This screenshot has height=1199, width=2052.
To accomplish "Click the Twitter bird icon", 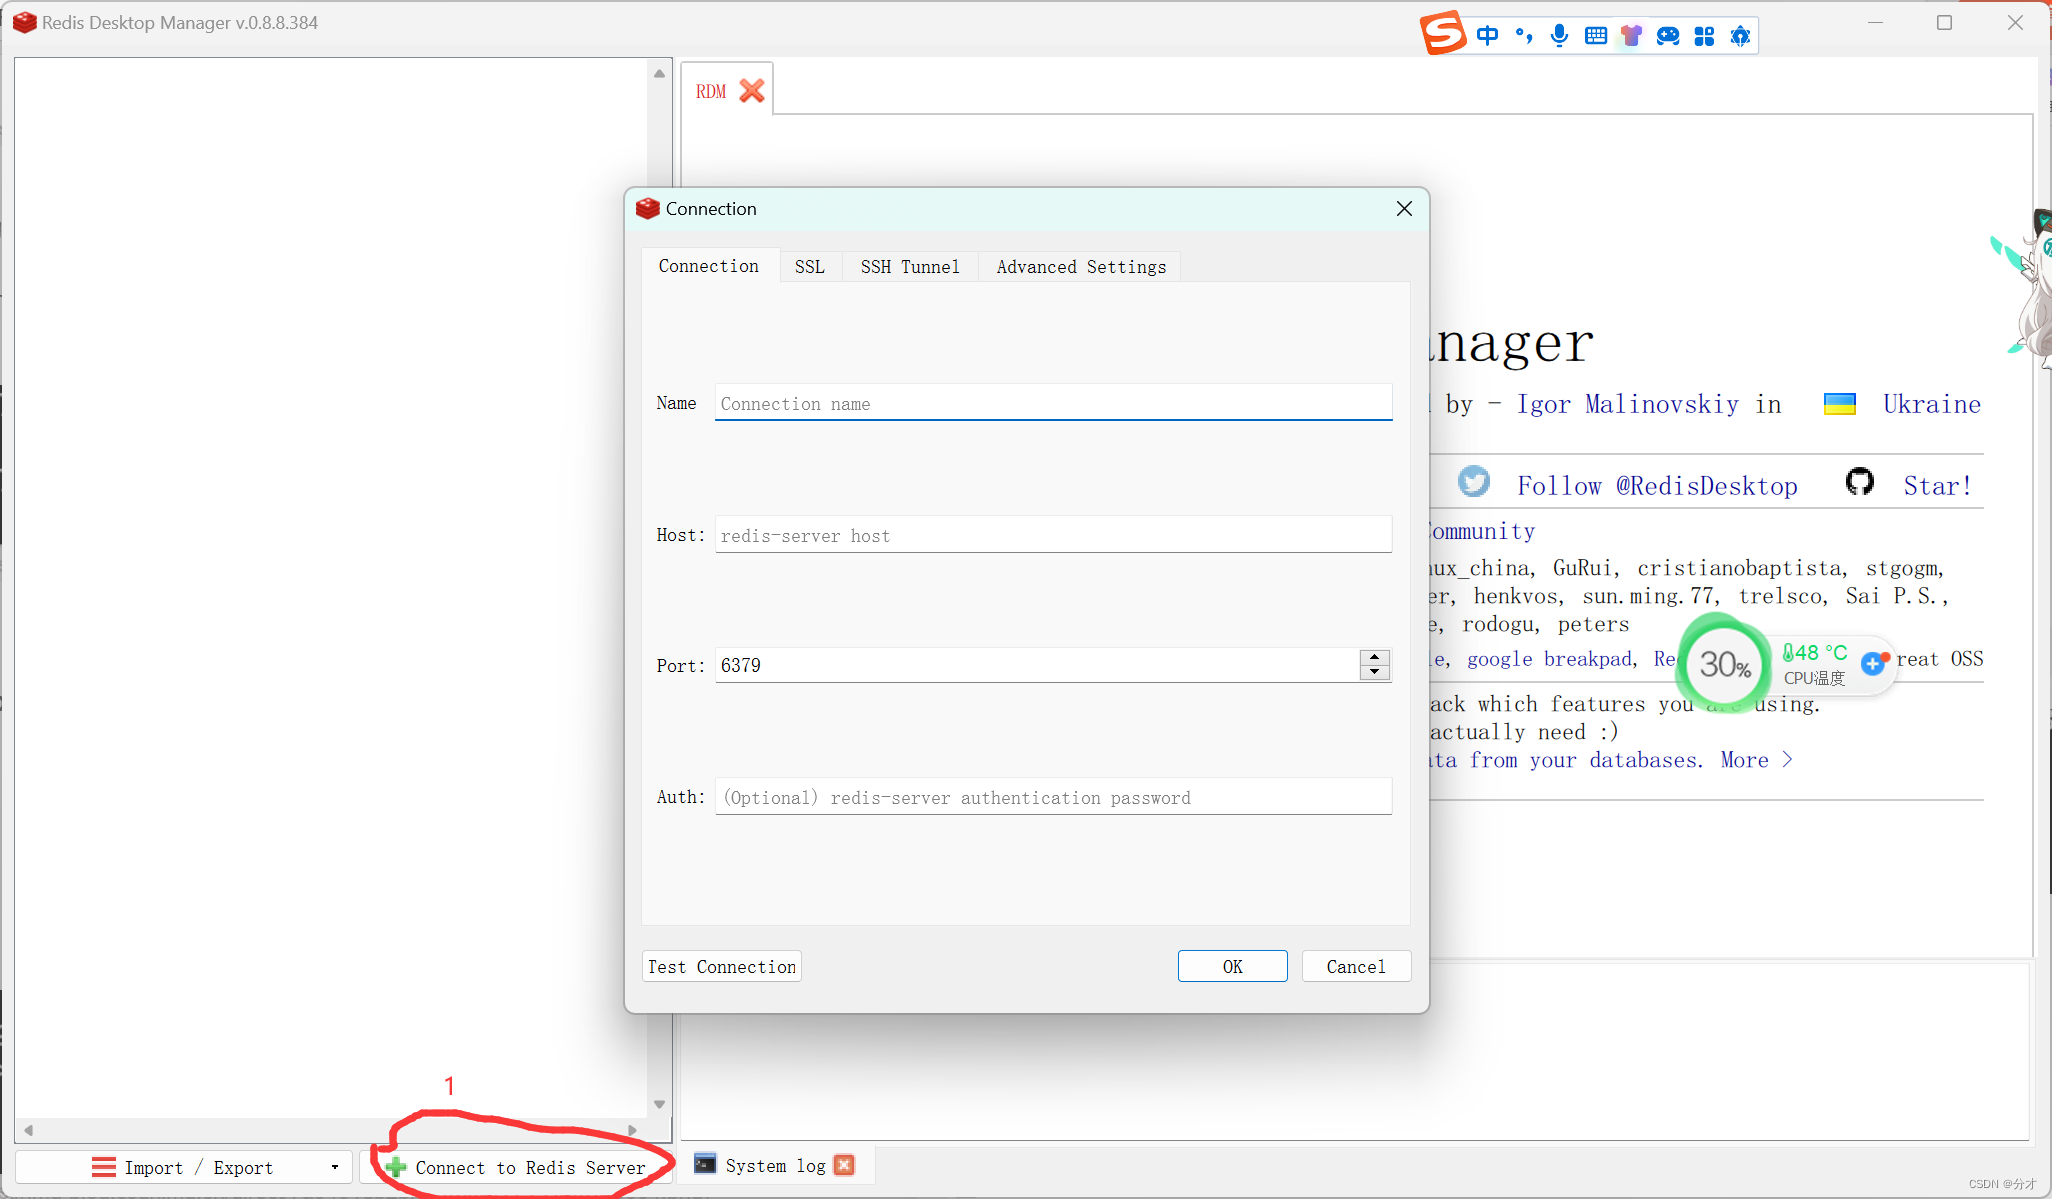I will click(x=1474, y=481).
